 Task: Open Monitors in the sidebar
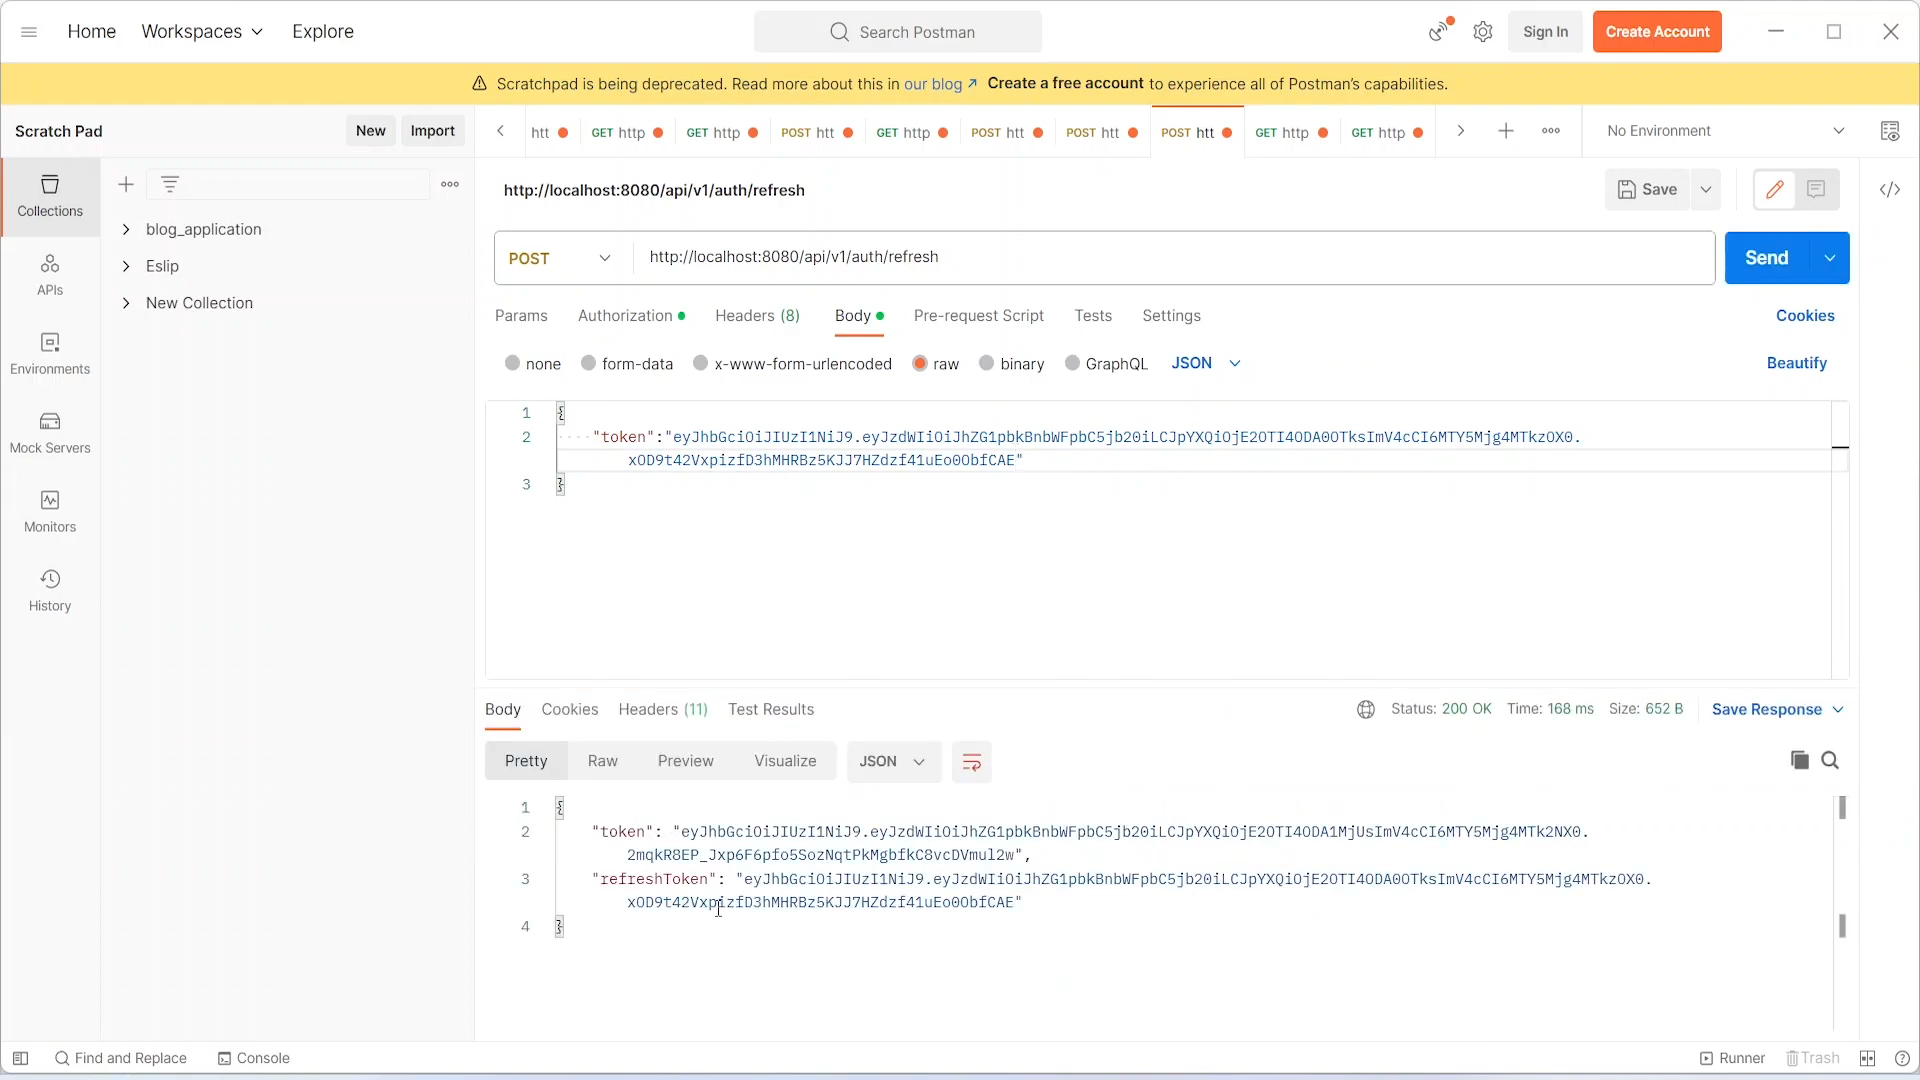[x=50, y=512]
